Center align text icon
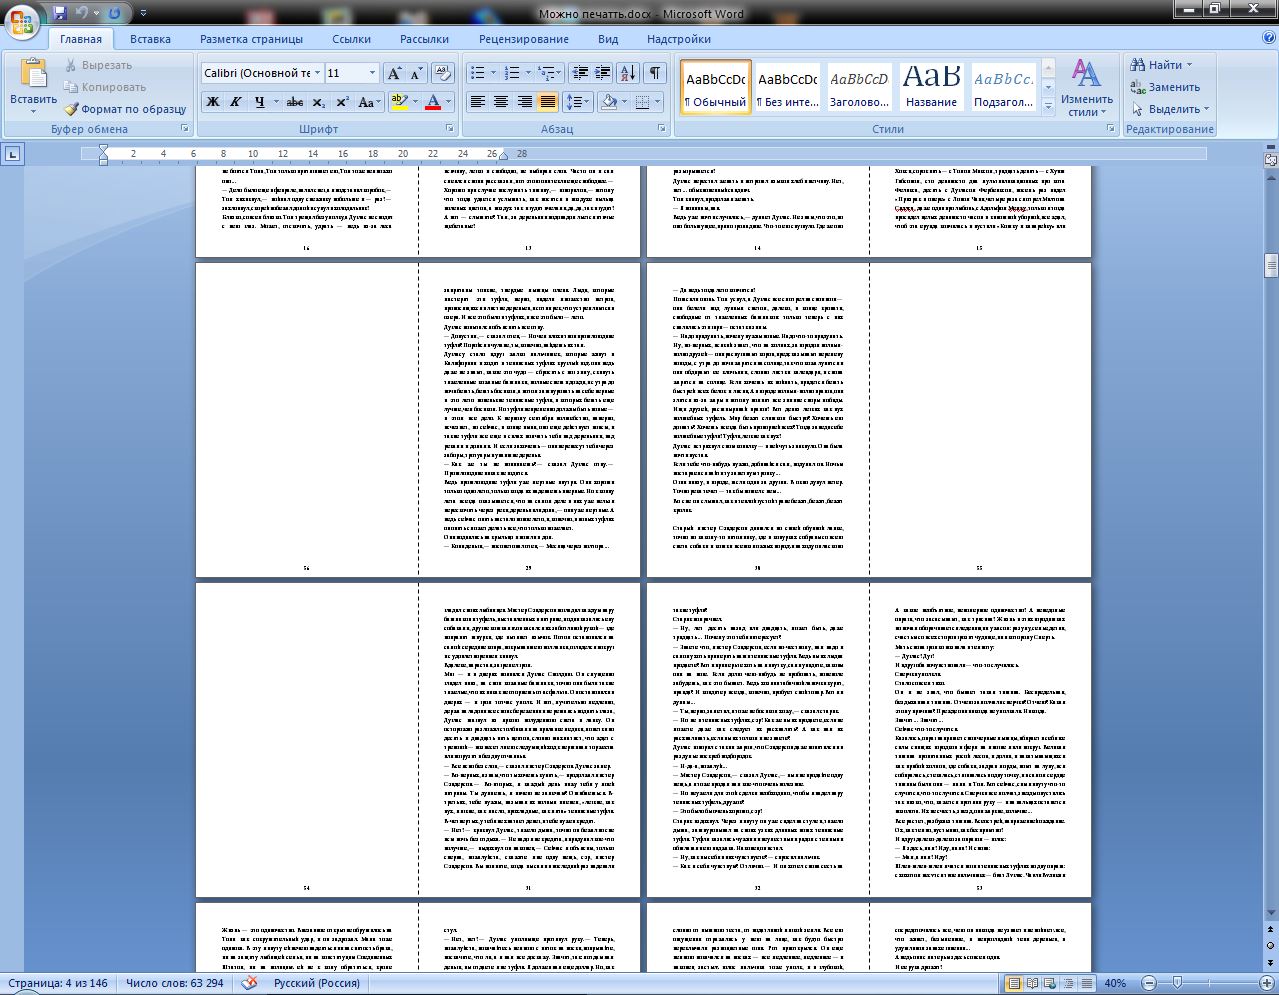Screen dimensions: 1279x995 500,102
